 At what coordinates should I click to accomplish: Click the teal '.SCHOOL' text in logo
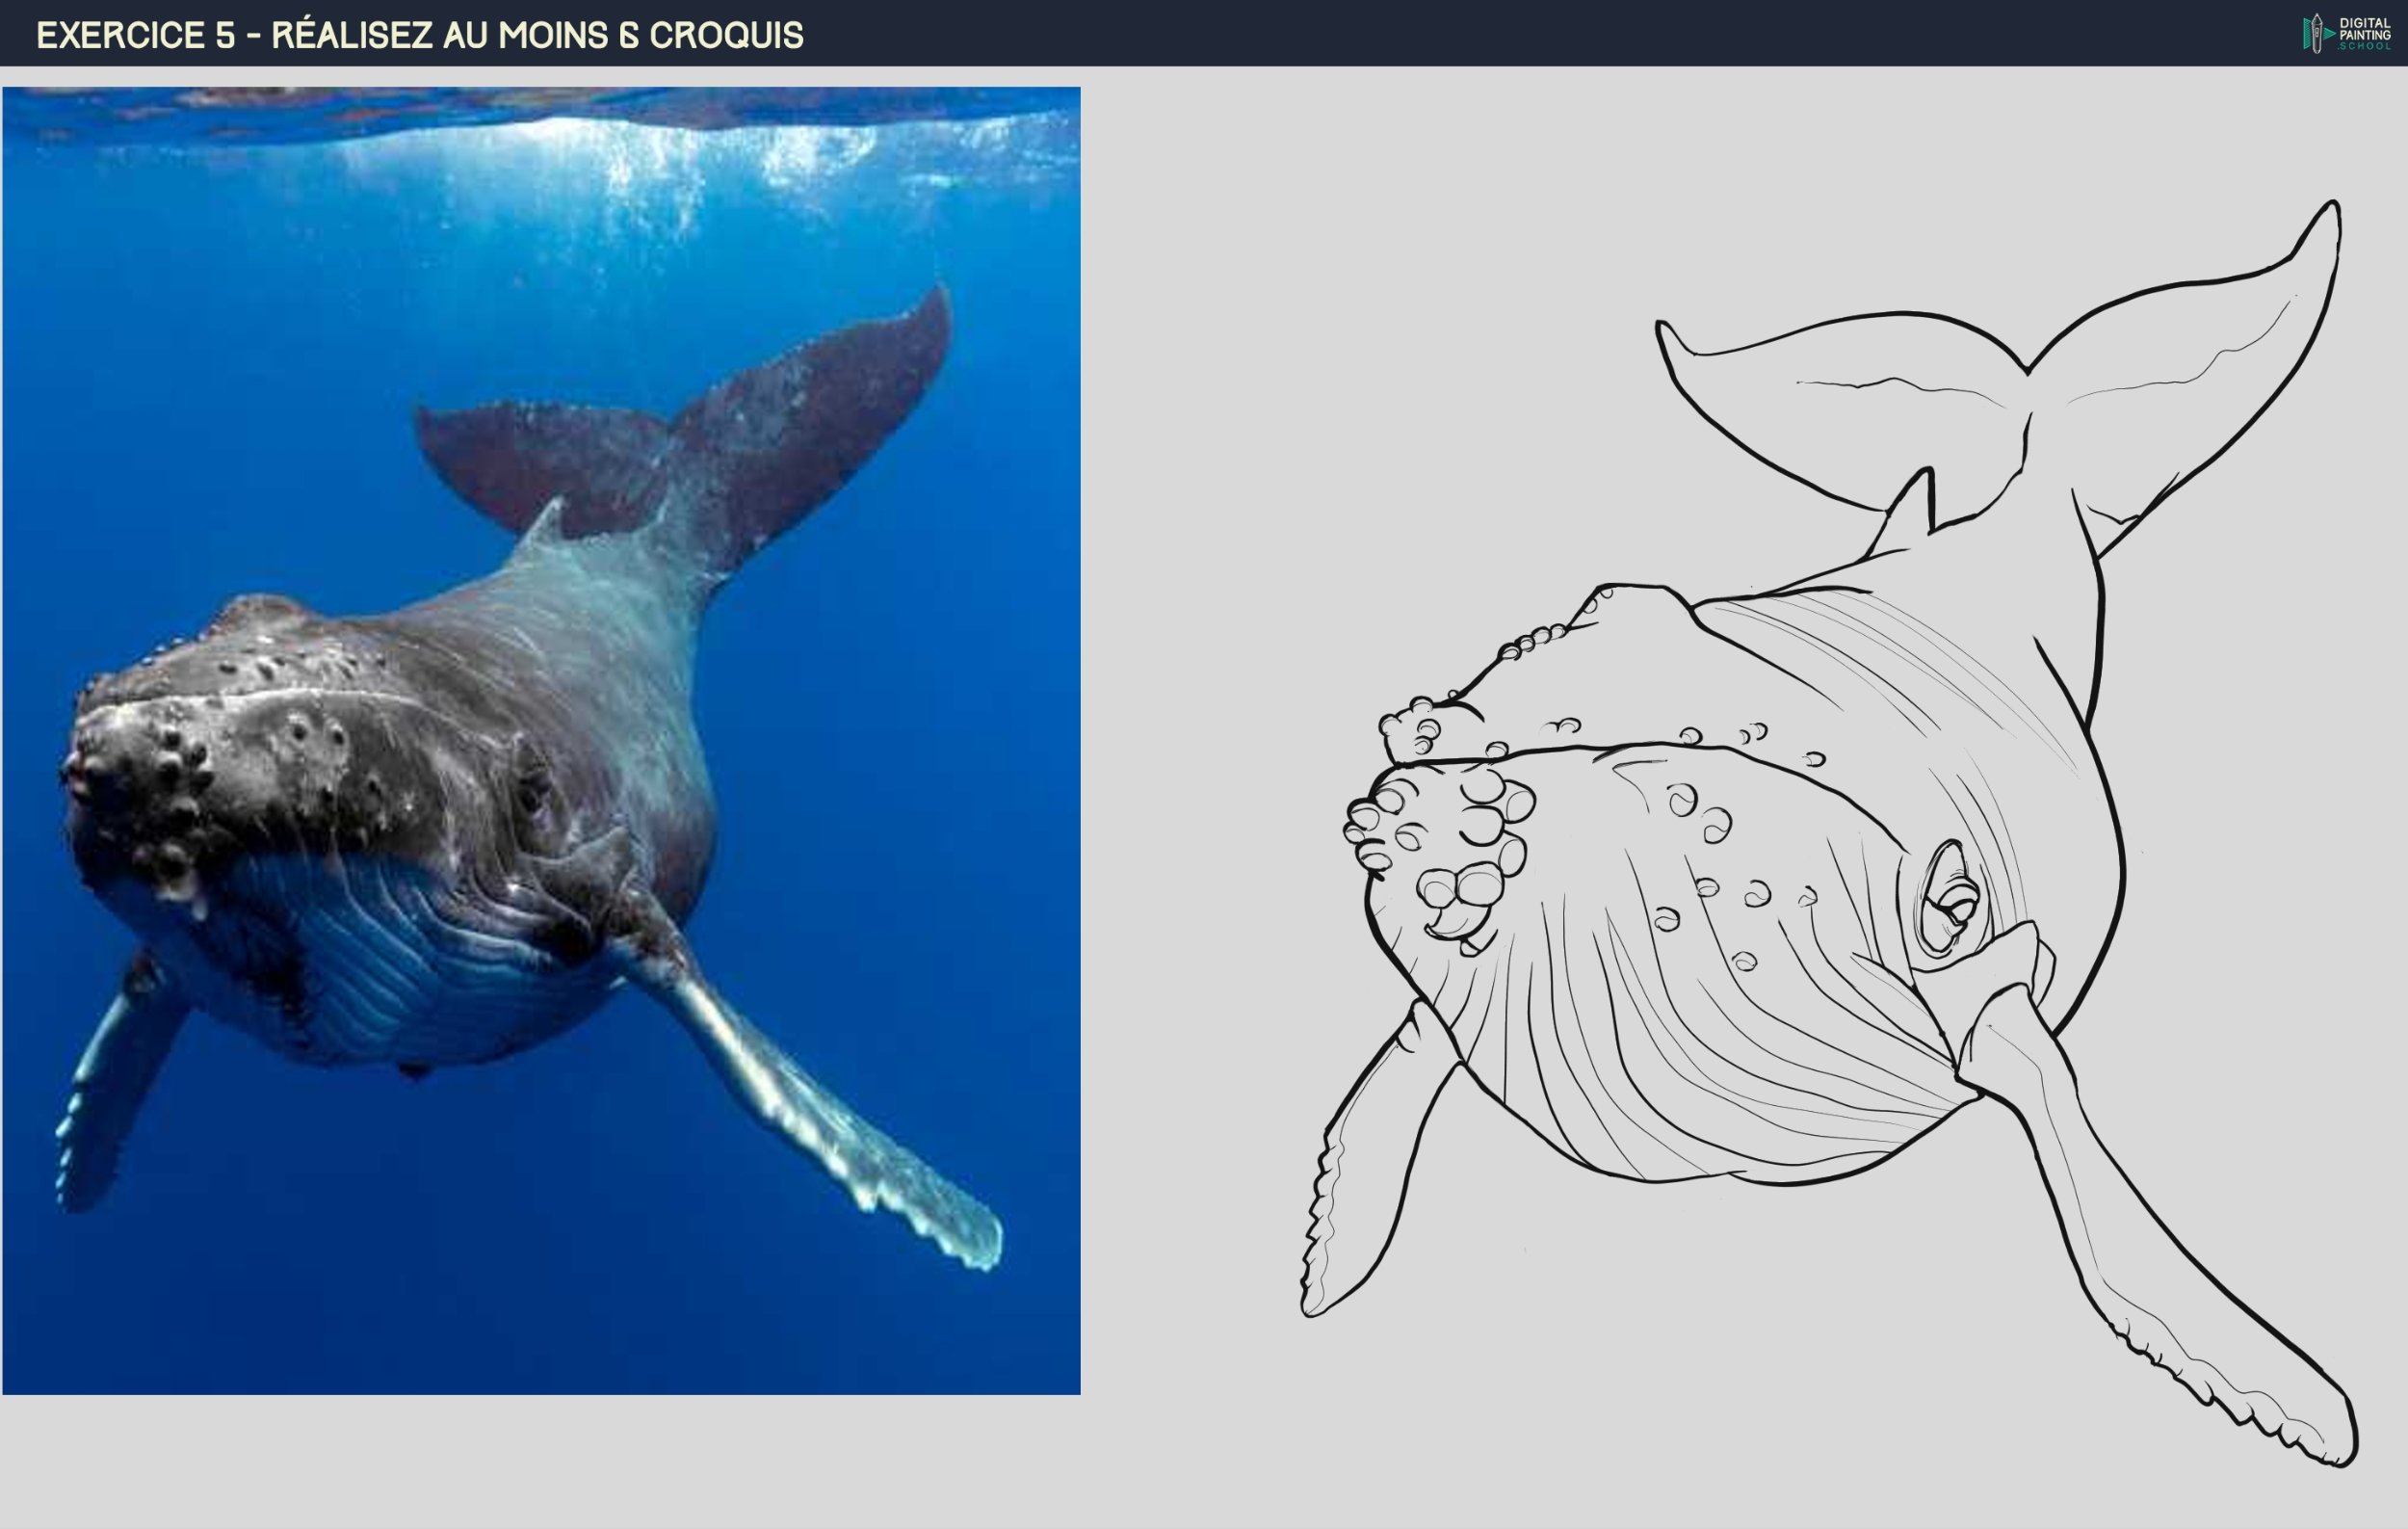[x=2366, y=47]
